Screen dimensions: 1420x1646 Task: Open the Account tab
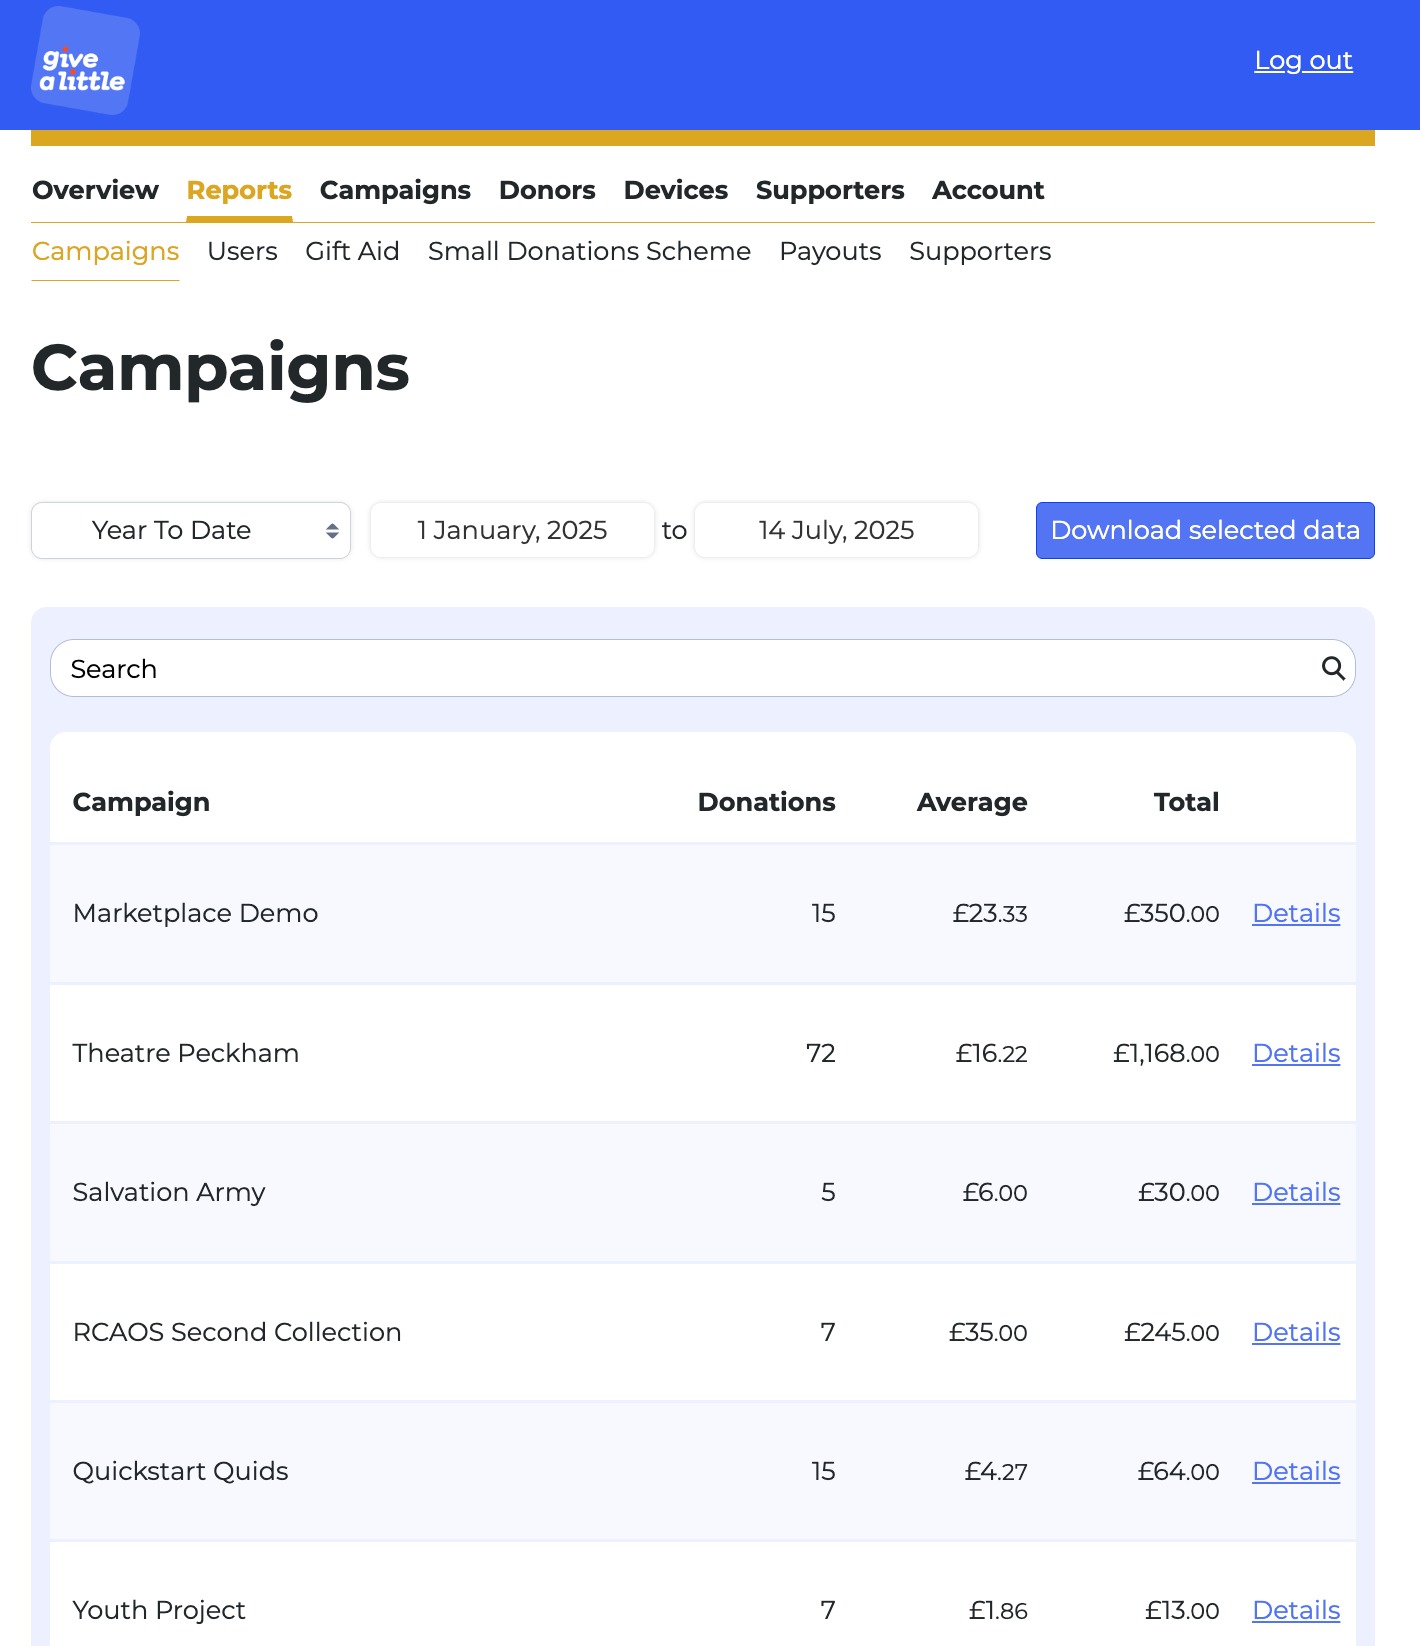point(988,190)
